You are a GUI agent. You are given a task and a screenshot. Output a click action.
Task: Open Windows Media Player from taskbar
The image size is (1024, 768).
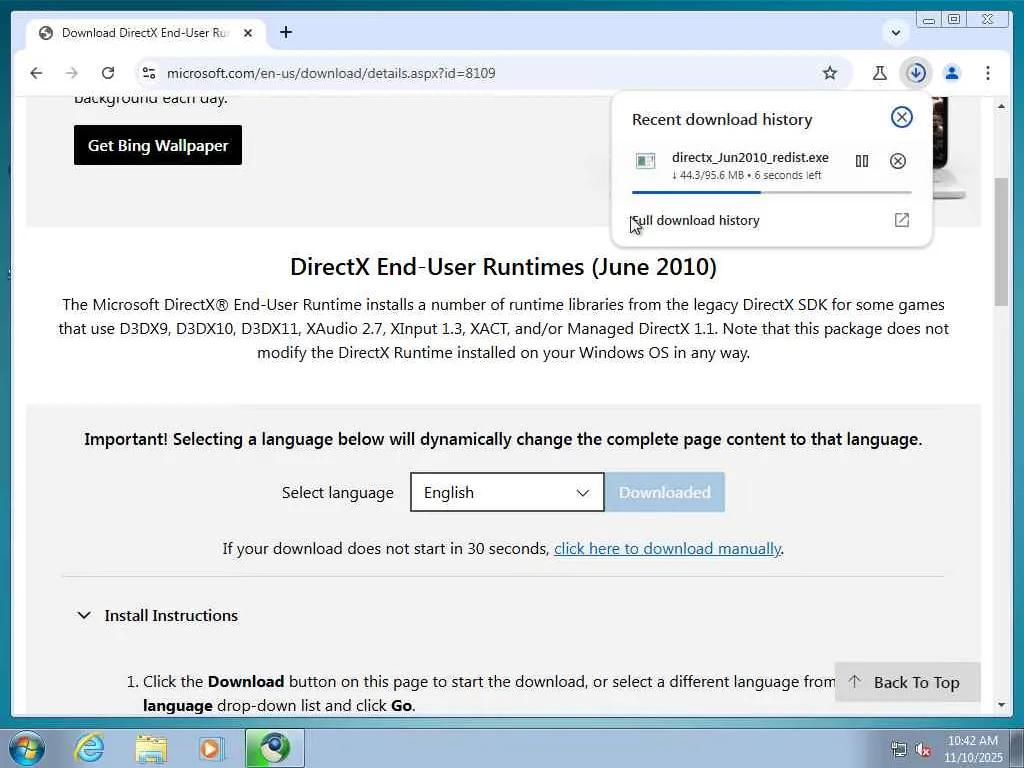[212, 748]
